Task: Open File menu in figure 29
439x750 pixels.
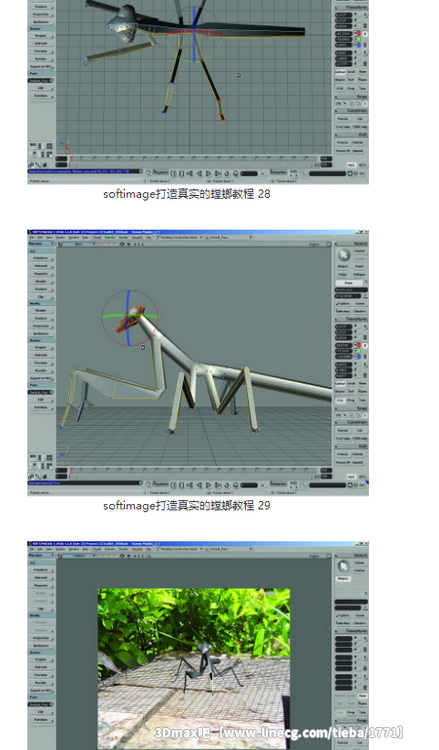Action: coord(32,237)
